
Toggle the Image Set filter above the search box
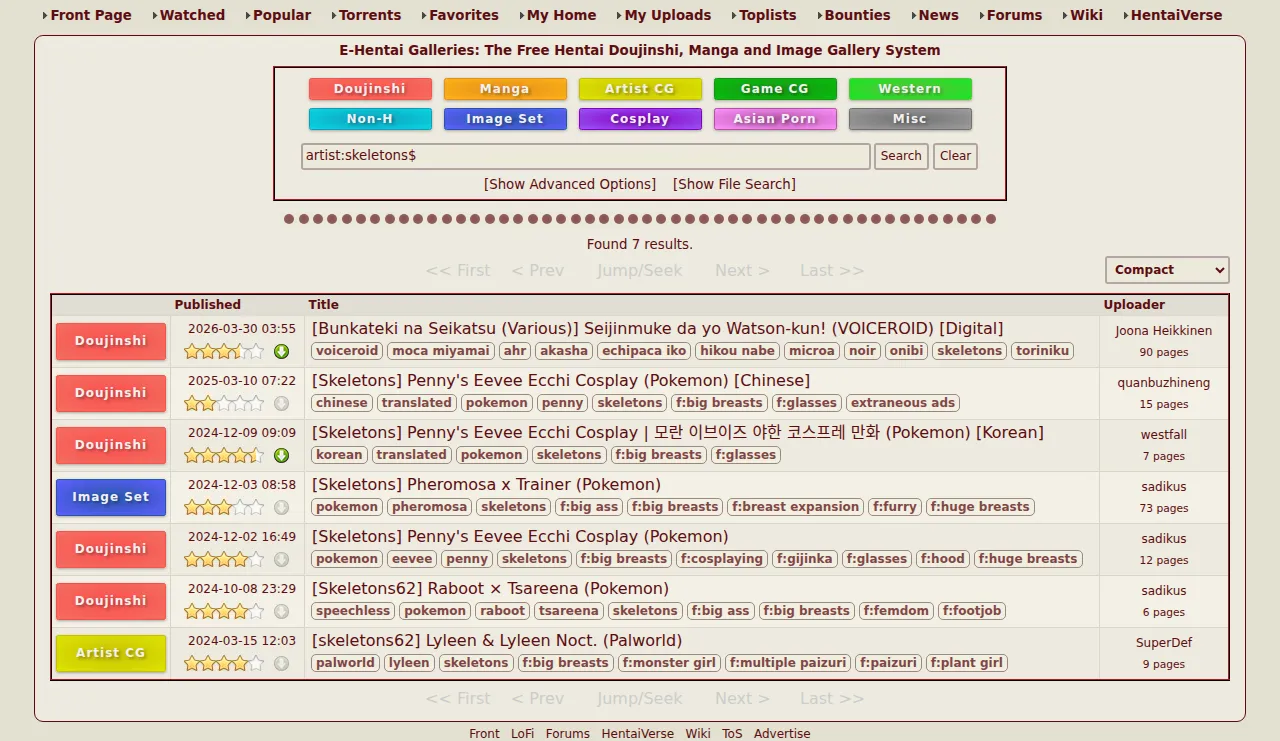pos(505,119)
